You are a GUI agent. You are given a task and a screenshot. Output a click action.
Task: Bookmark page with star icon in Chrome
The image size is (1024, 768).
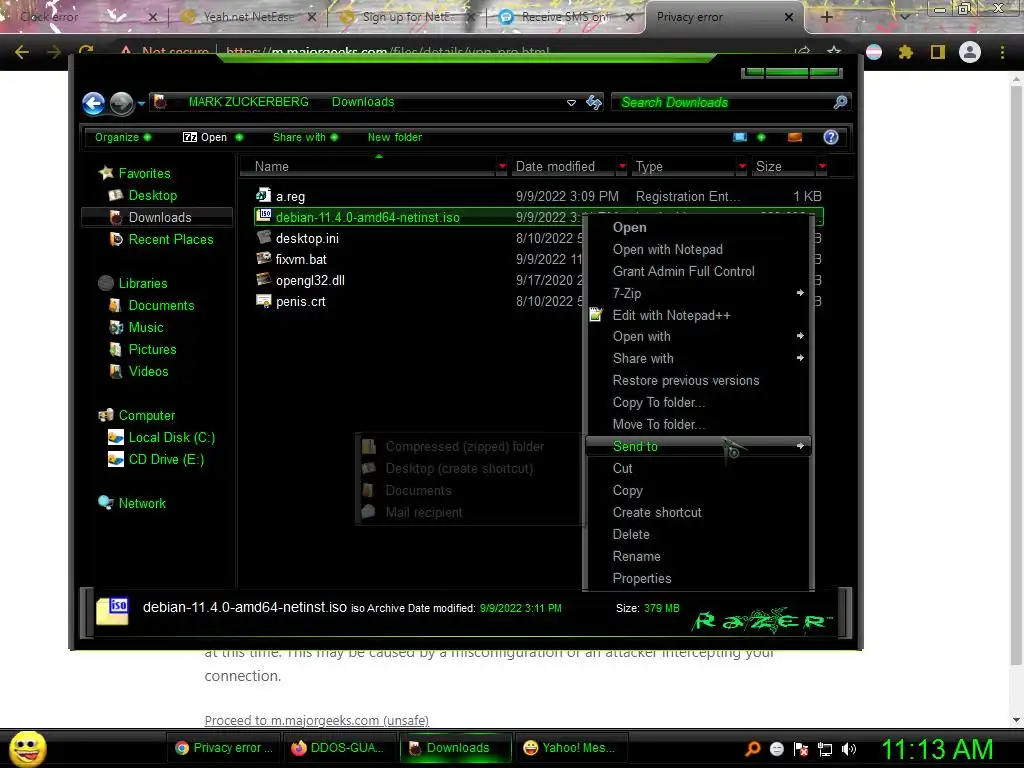pyautogui.click(x=834, y=51)
